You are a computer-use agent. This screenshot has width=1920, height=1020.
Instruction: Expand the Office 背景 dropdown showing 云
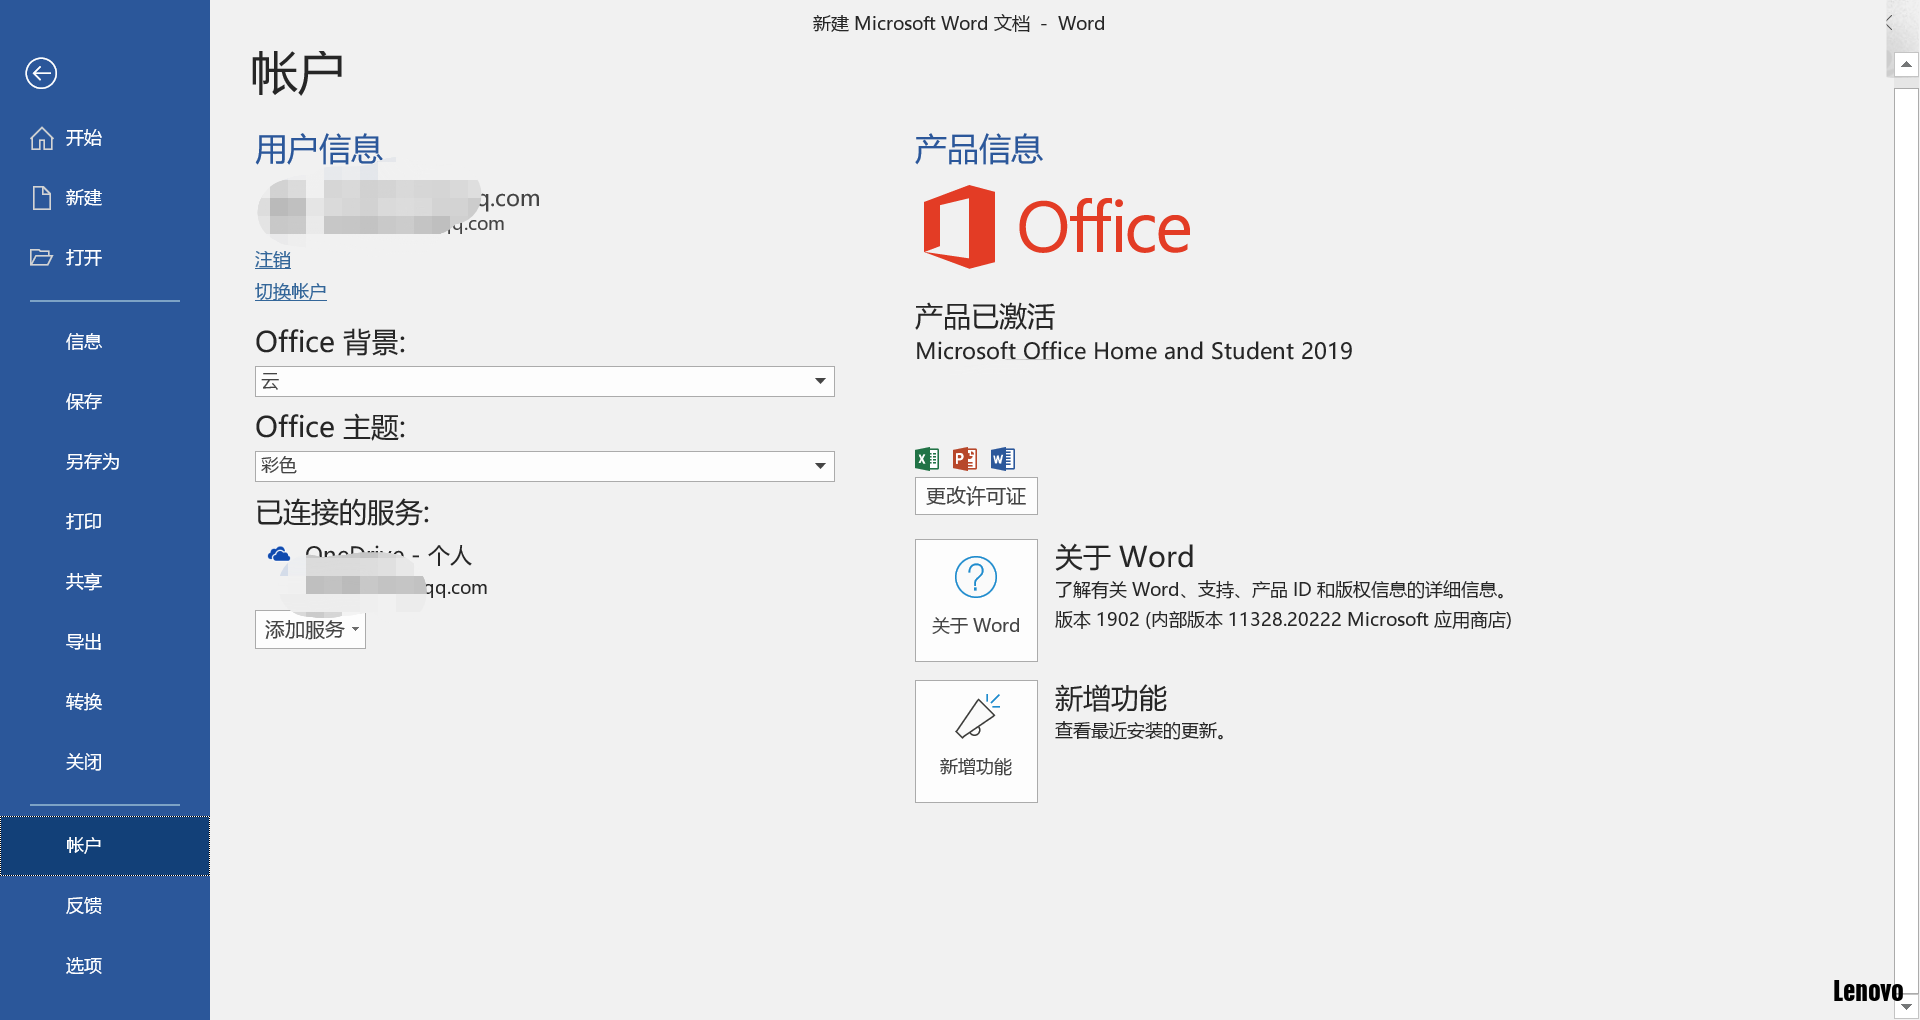pos(545,381)
